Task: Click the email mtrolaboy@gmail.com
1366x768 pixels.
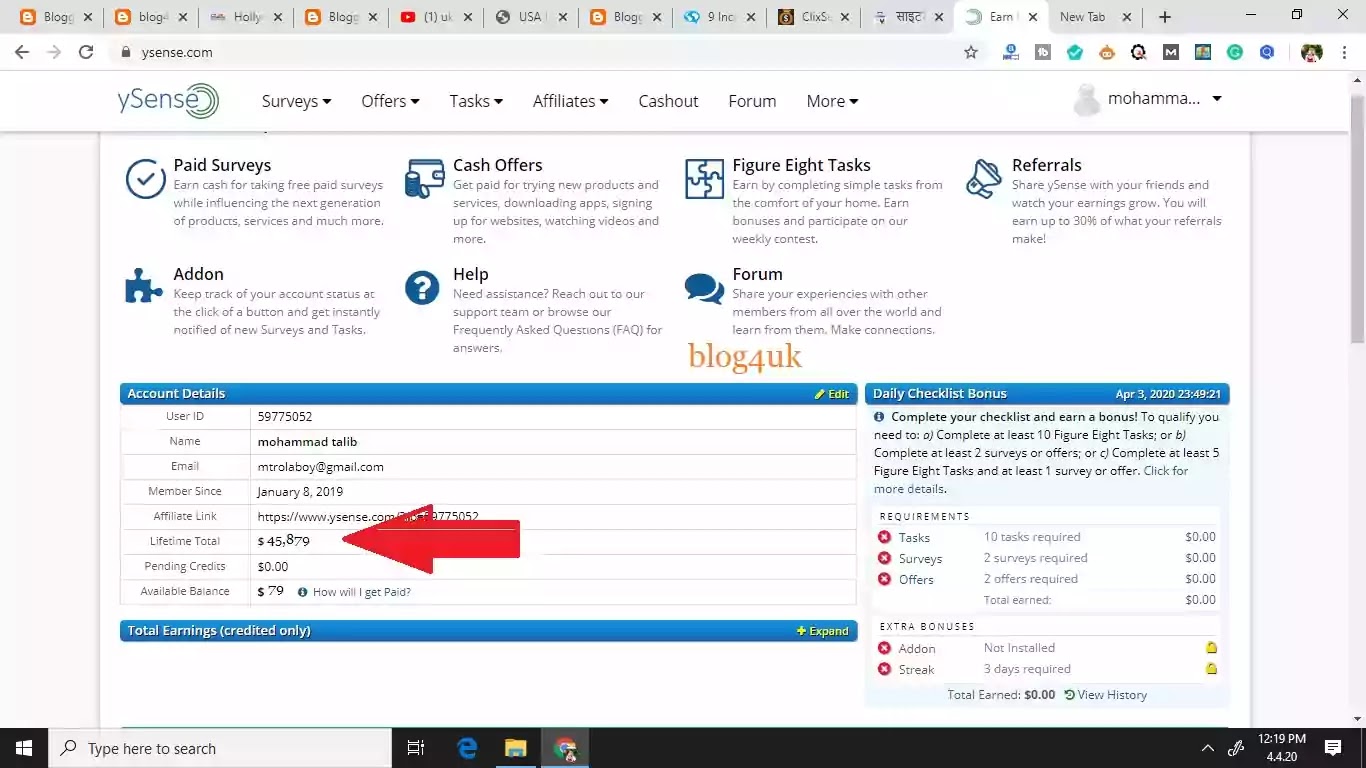Action: point(320,467)
